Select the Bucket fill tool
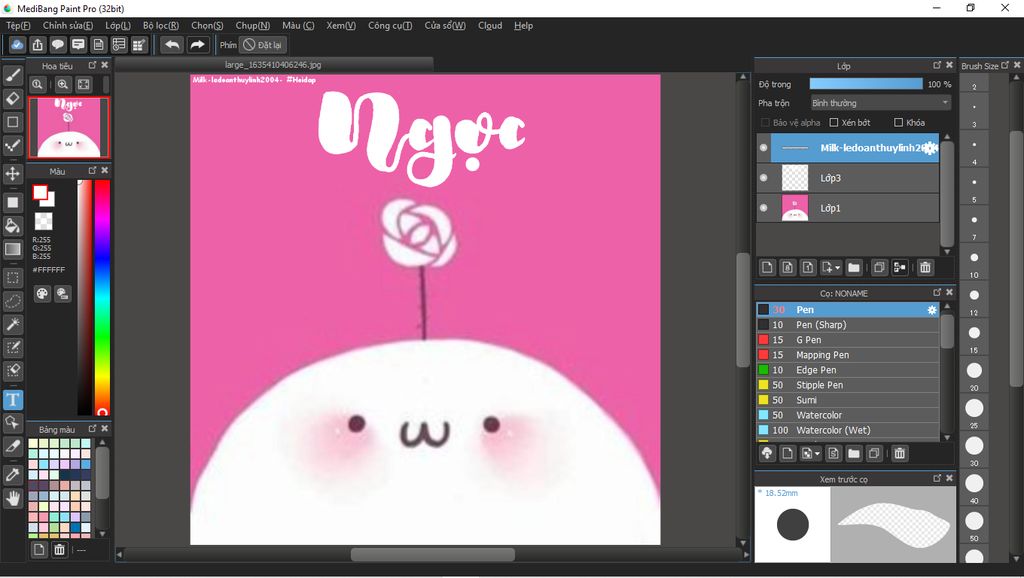The width and height of the screenshot is (1024, 578). pyautogui.click(x=12, y=226)
